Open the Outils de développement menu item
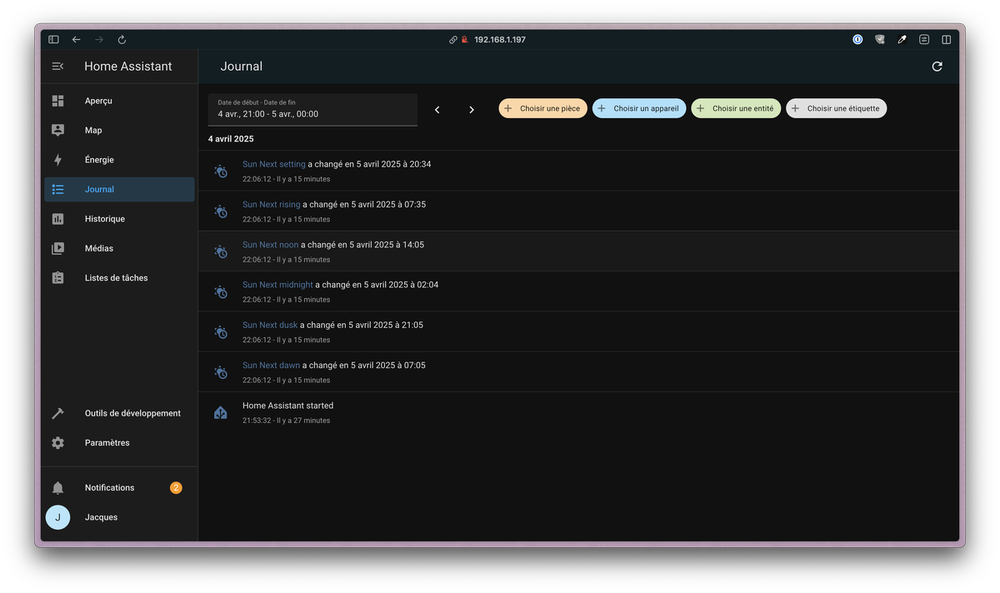 pos(119,413)
